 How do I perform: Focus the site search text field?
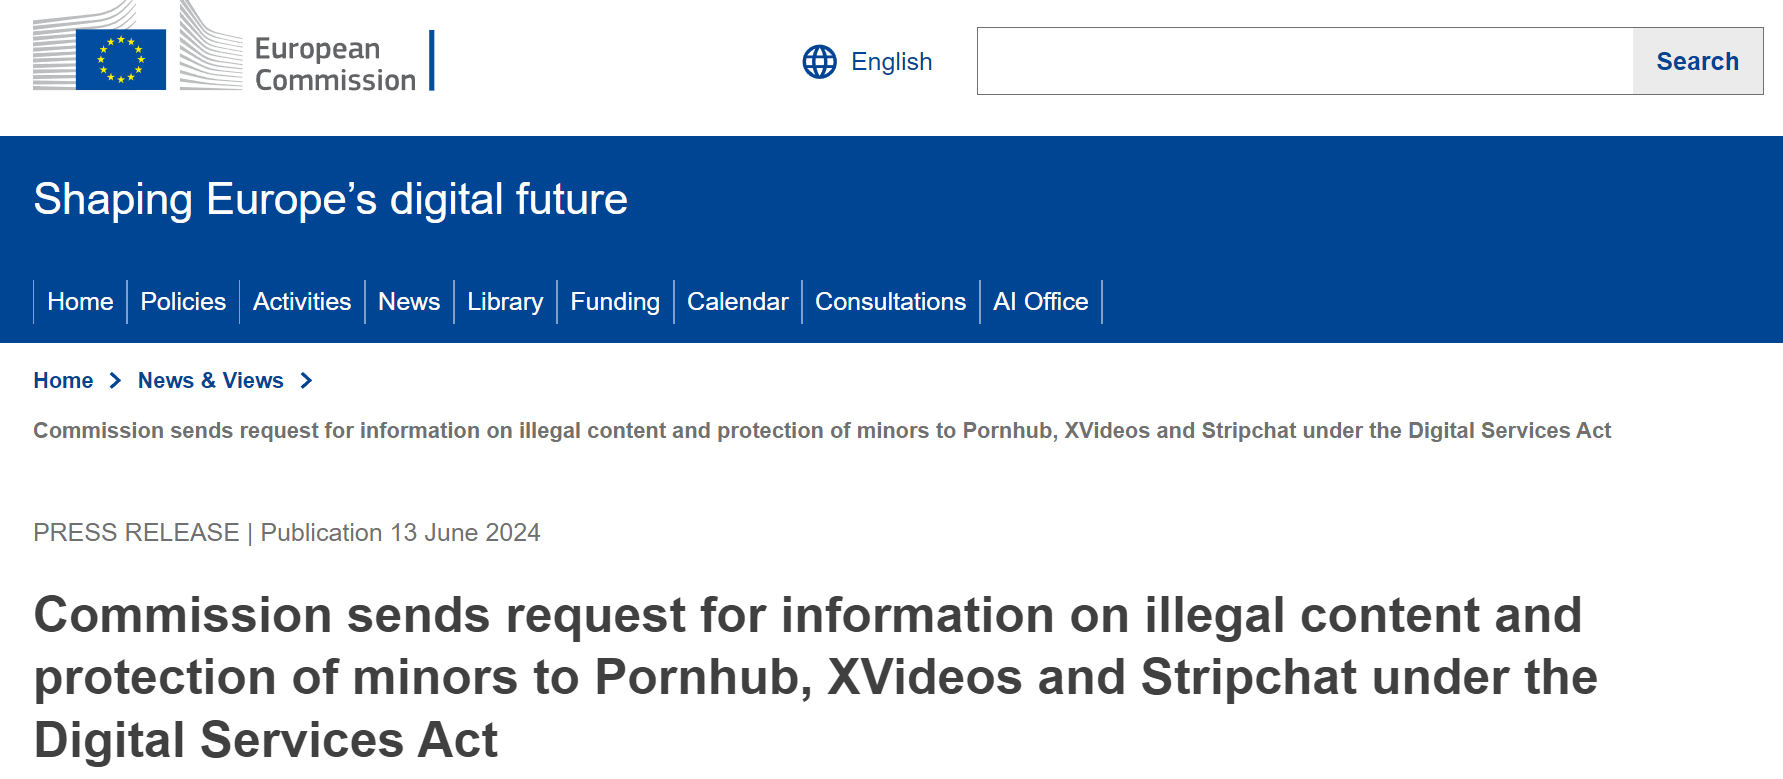pyautogui.click(x=1304, y=61)
